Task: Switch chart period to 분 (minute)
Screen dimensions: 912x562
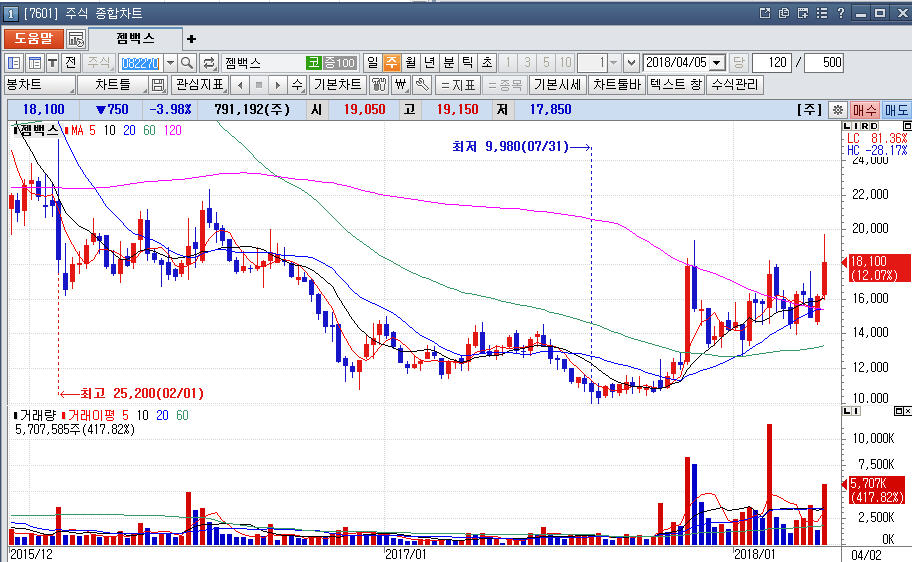Action: pyautogui.click(x=449, y=62)
